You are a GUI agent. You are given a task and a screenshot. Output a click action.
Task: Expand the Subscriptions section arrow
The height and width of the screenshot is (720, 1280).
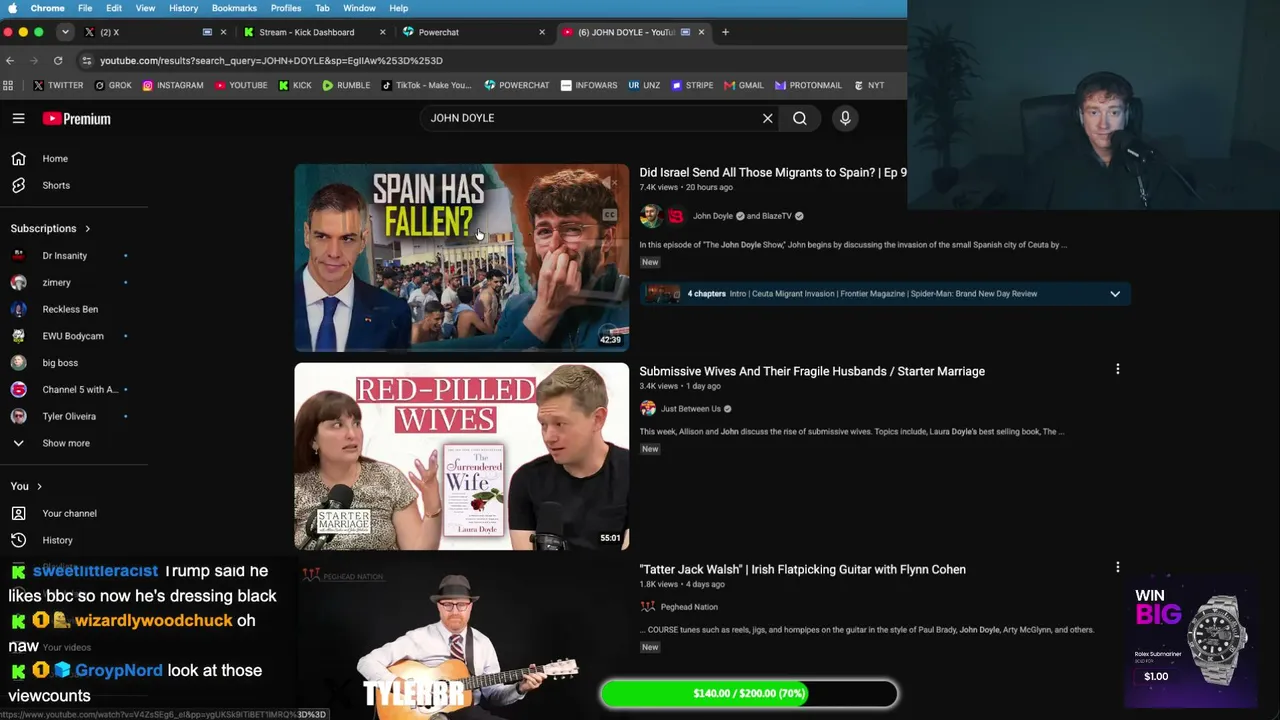(87, 229)
